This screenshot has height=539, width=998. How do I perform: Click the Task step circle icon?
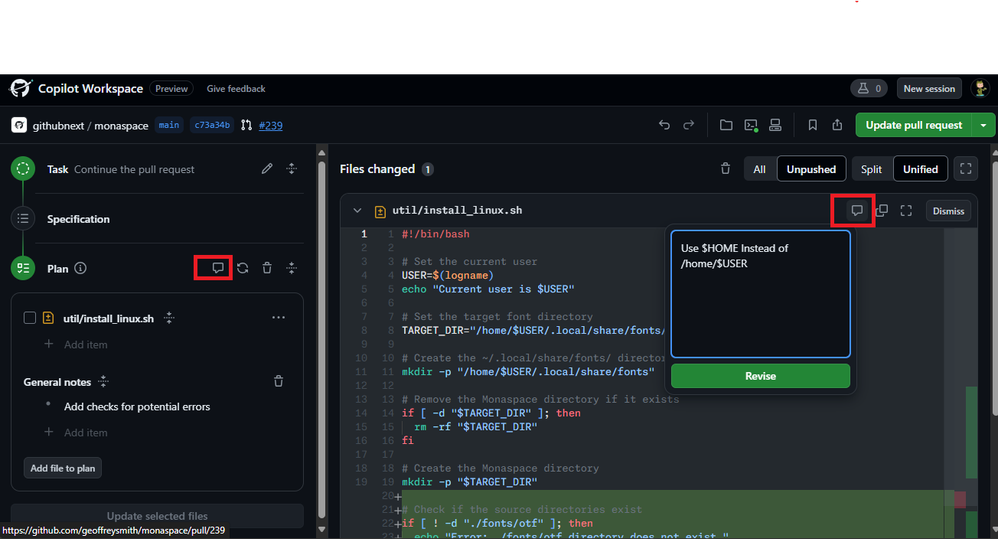point(23,169)
